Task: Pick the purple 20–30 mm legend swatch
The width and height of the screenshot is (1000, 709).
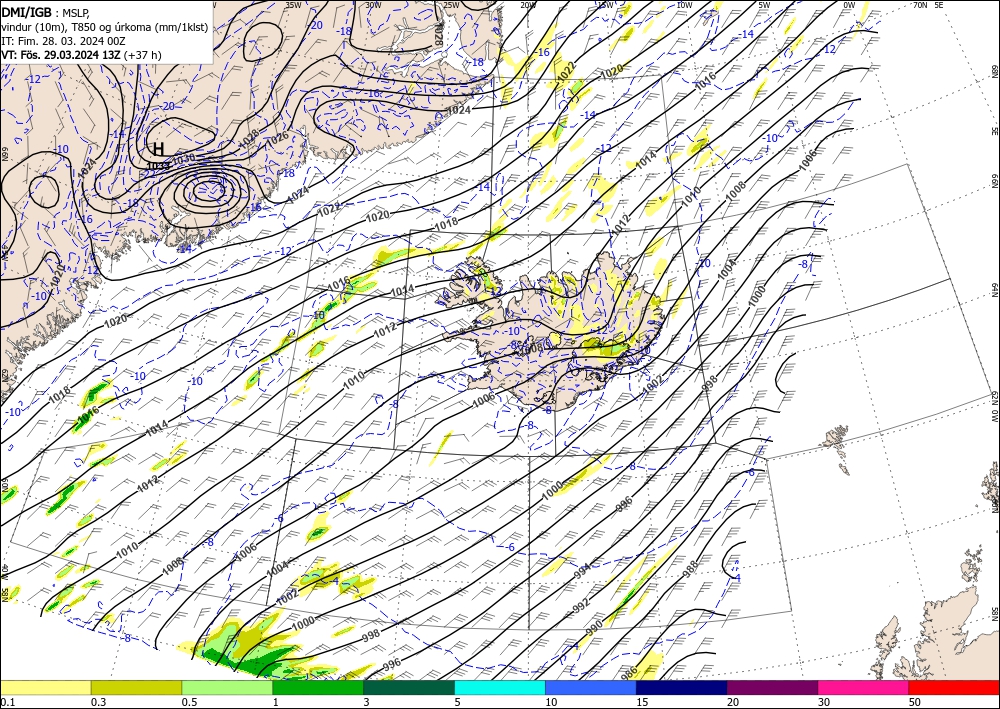Action: click(x=772, y=687)
